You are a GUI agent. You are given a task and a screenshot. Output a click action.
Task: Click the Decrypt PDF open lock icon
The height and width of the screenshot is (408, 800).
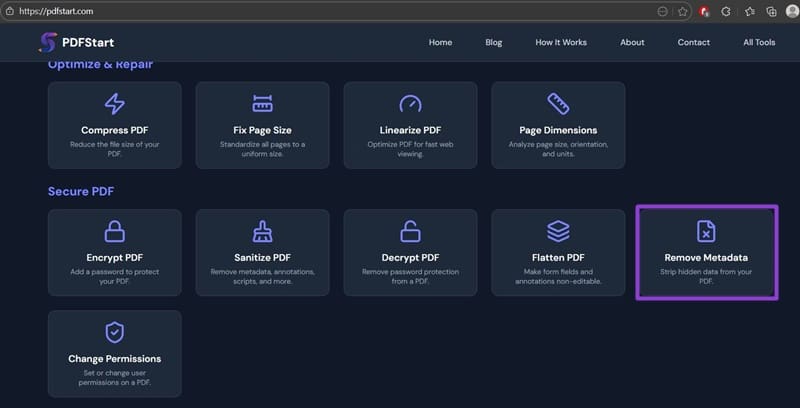click(x=411, y=231)
